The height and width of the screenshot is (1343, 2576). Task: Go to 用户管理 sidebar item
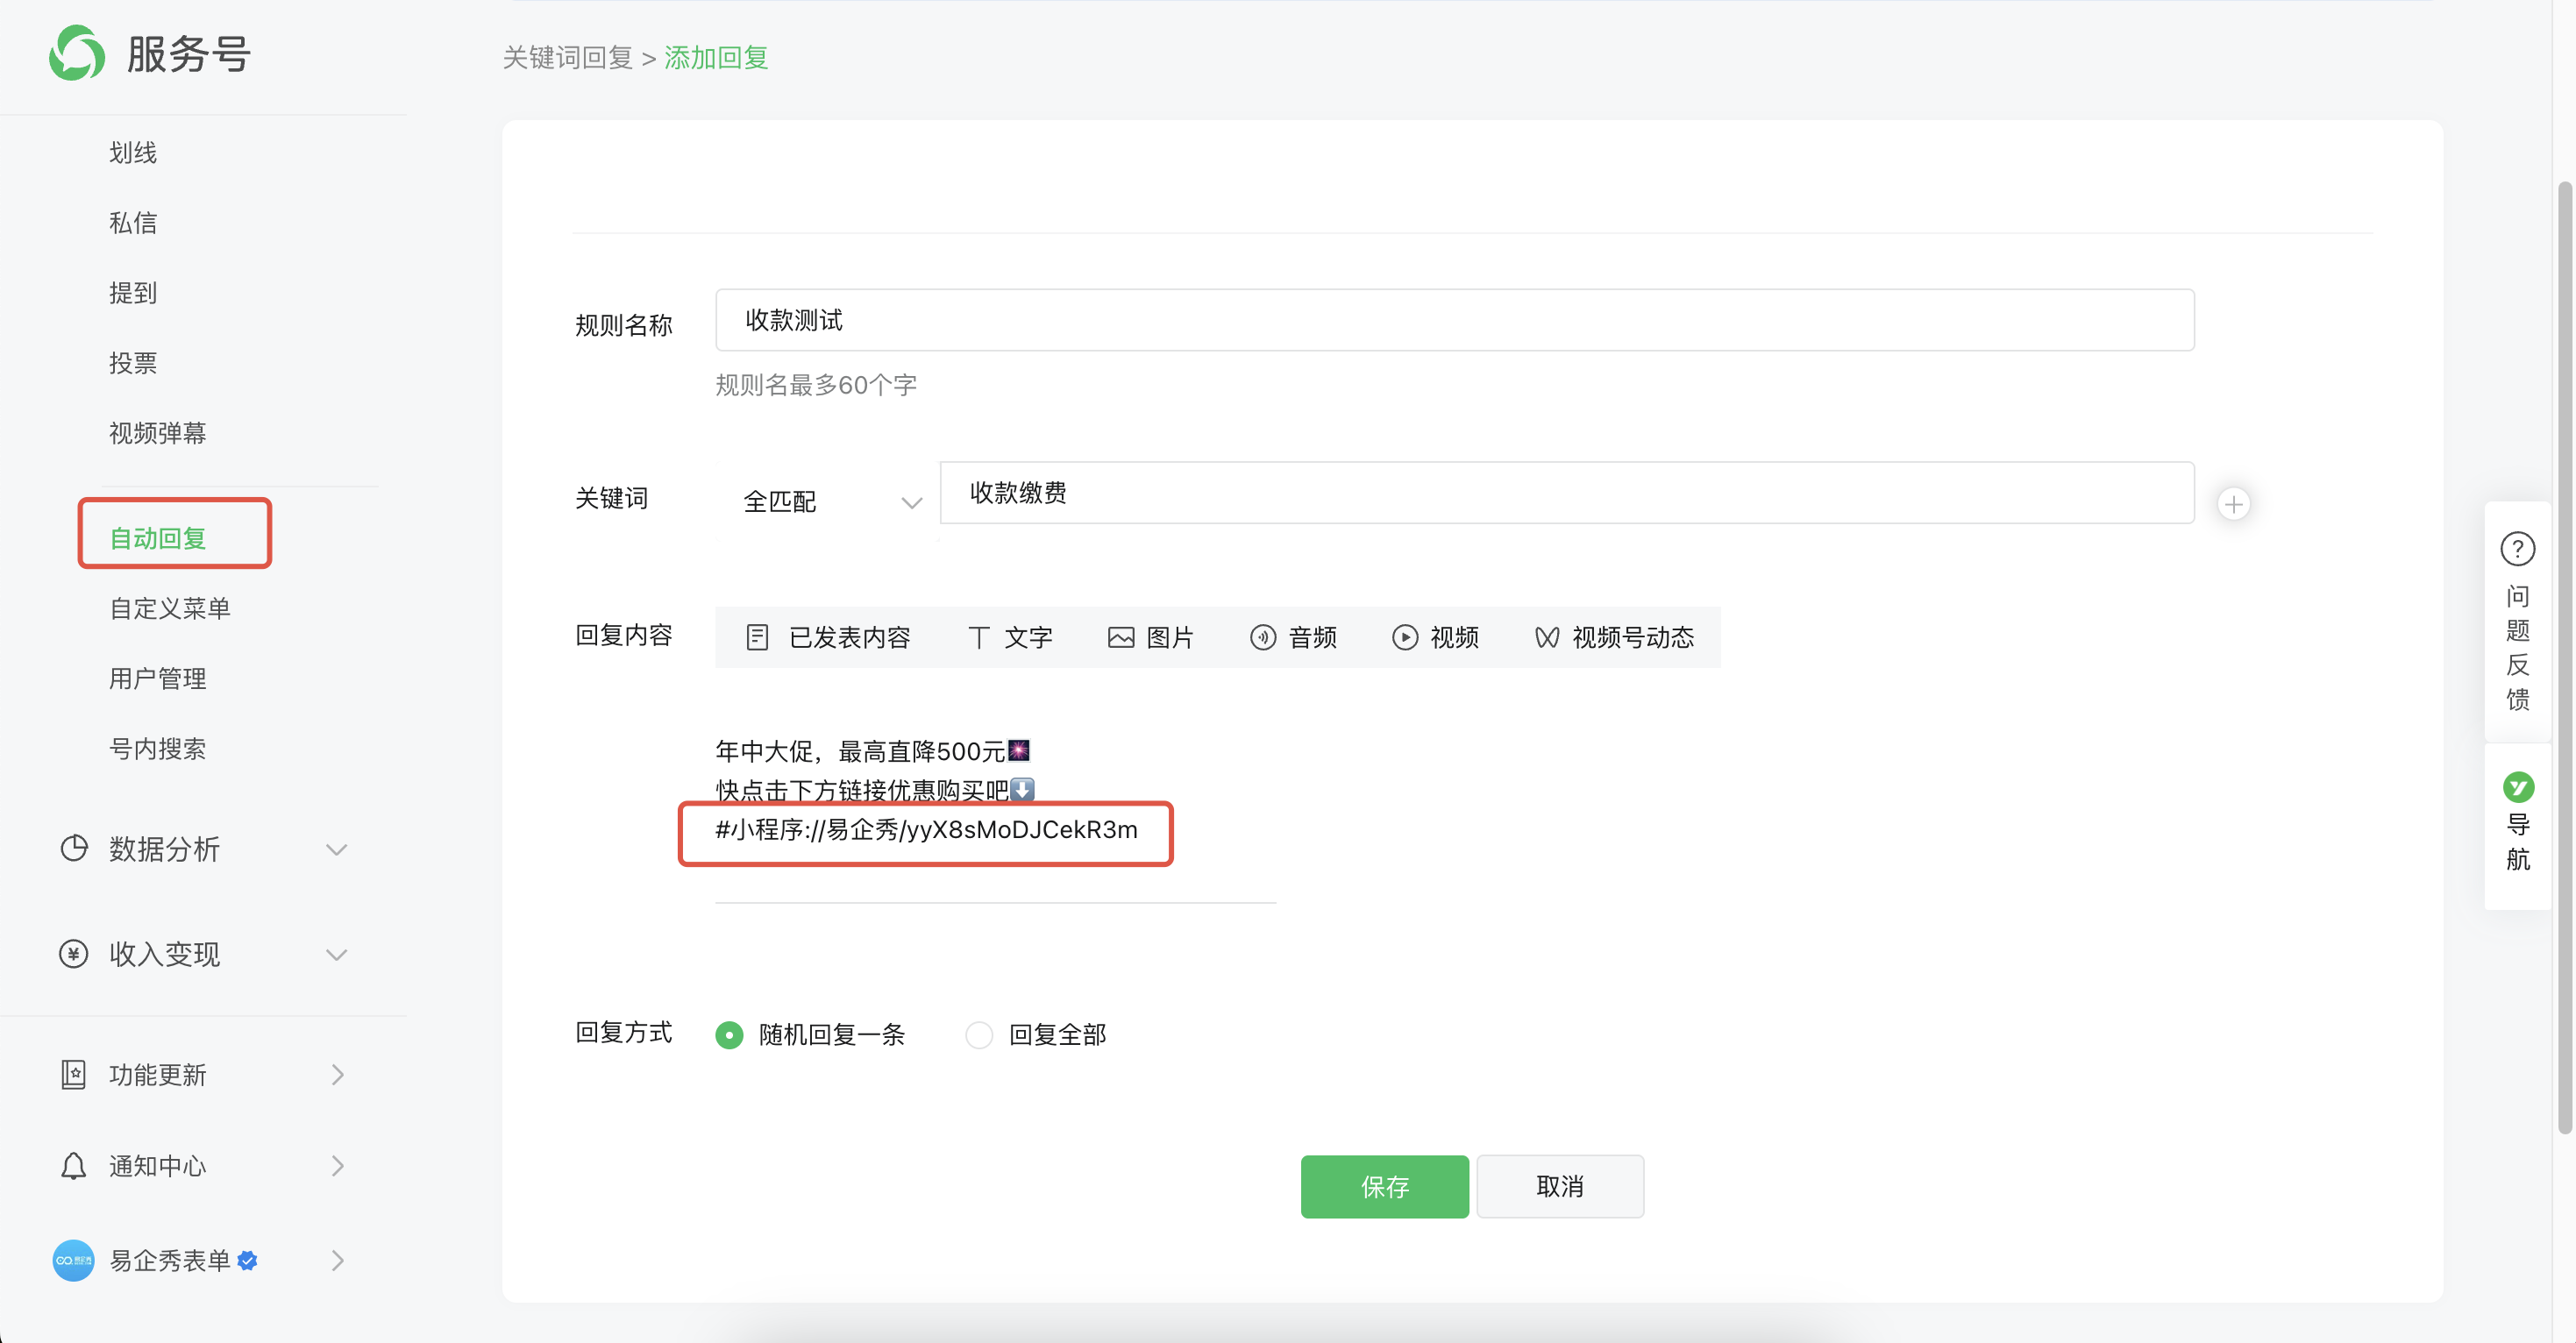click(x=157, y=678)
